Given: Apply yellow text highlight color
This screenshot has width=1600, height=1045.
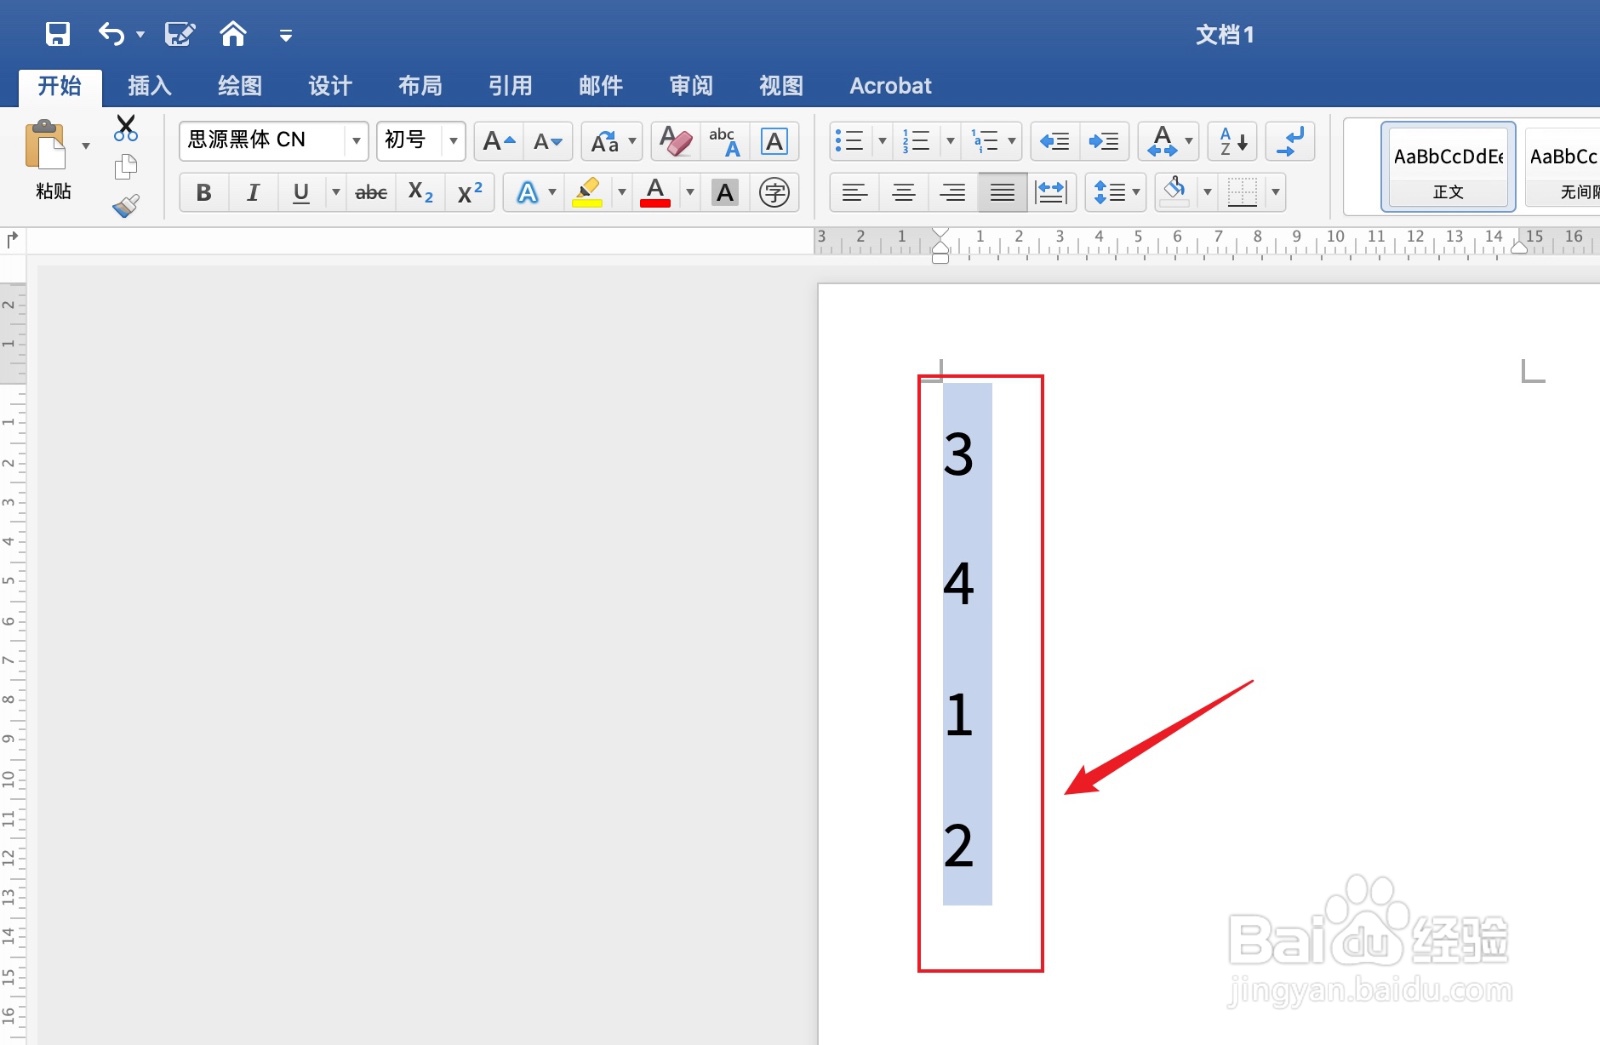Looking at the screenshot, I should click(587, 192).
